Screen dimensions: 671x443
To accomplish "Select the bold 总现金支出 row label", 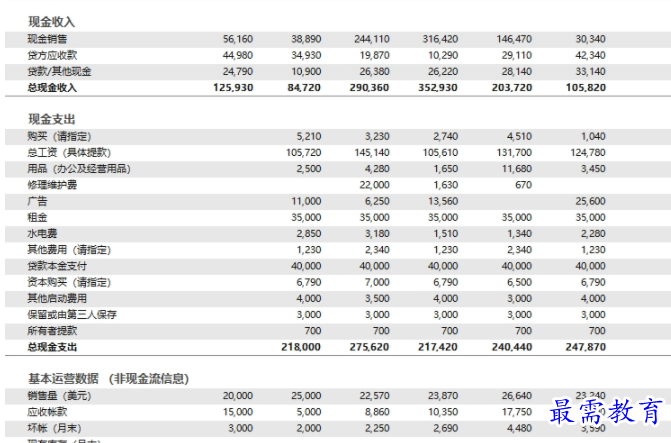I will tap(52, 347).
